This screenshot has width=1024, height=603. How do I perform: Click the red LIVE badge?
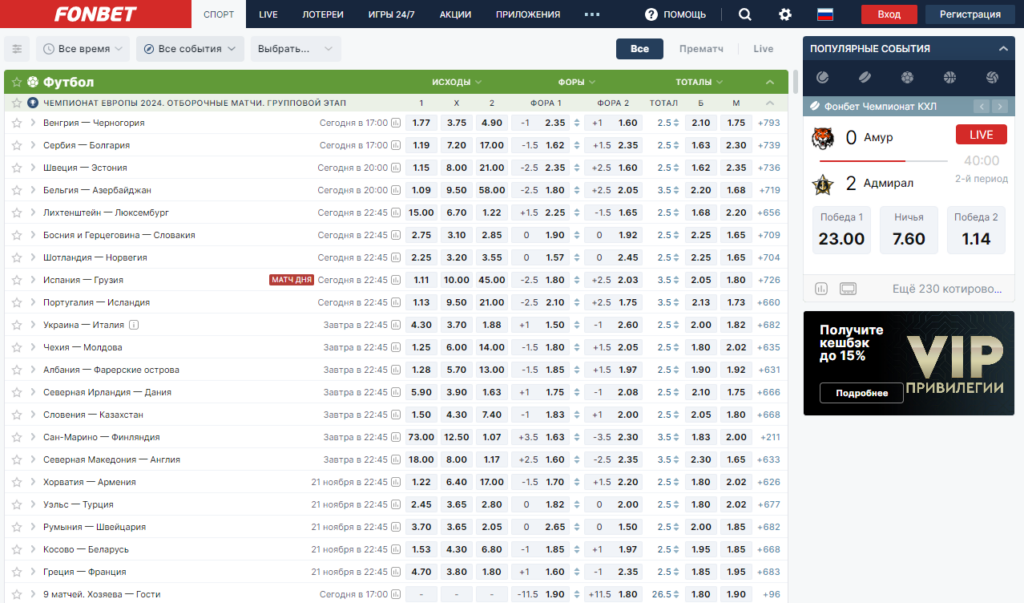coord(981,135)
